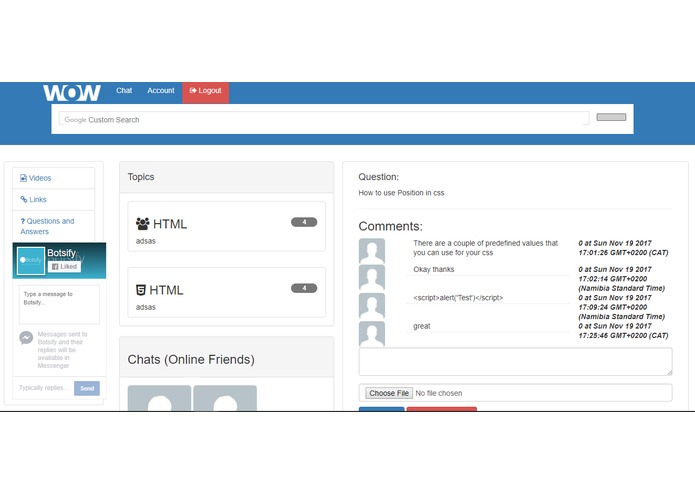Viewport: 695px width, 494px height.
Task: Click the badge 4 on first HTML topic
Action: coord(304,222)
